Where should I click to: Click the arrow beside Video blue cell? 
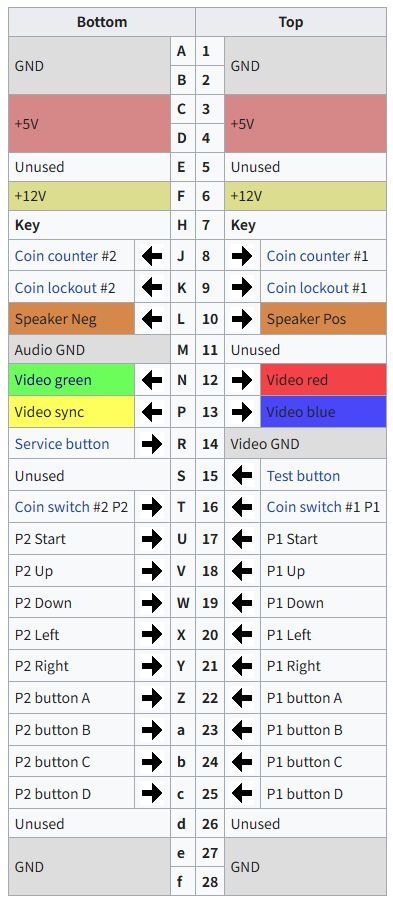242,412
